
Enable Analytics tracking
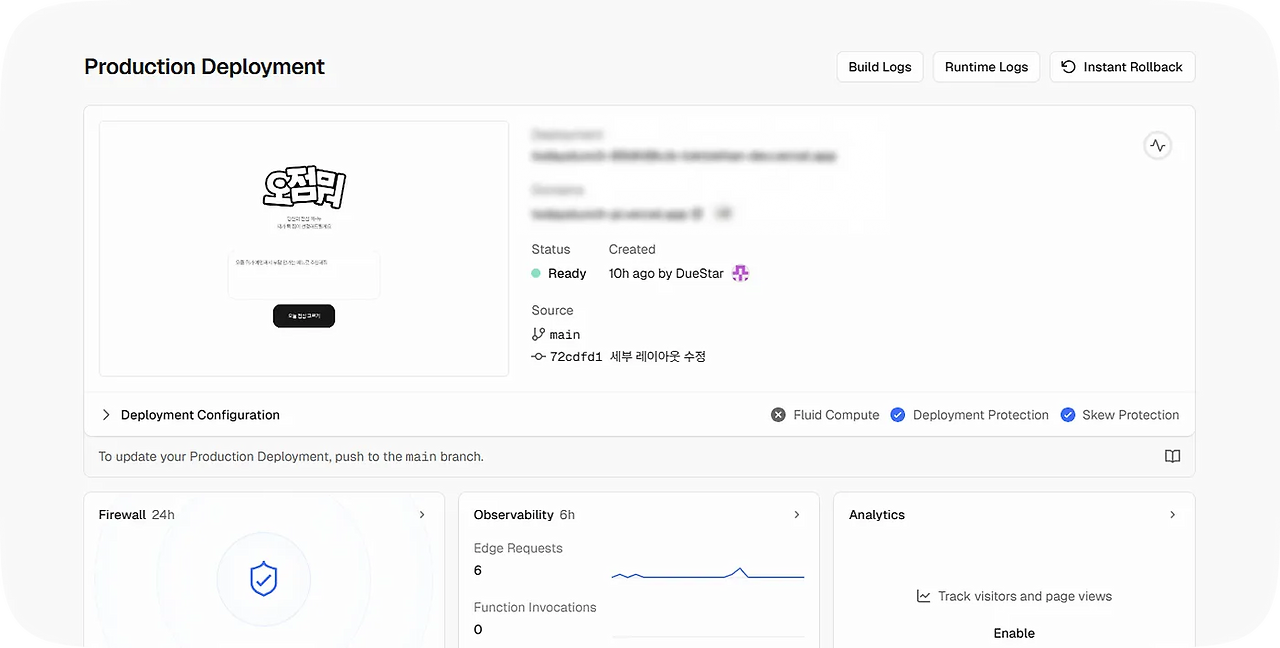click(x=1014, y=633)
